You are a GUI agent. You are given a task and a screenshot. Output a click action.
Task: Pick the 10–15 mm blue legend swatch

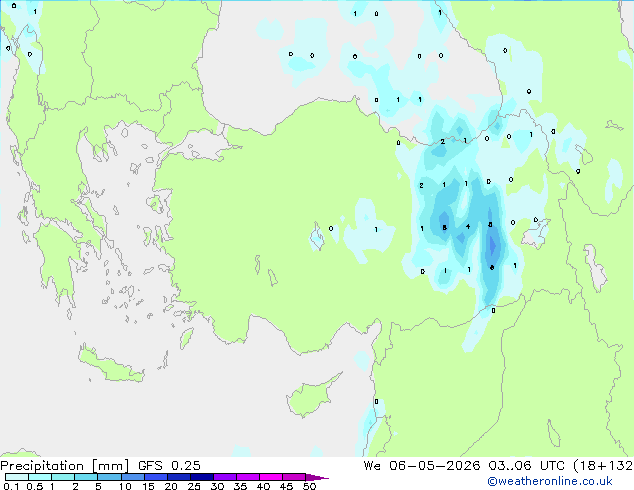[132, 477]
